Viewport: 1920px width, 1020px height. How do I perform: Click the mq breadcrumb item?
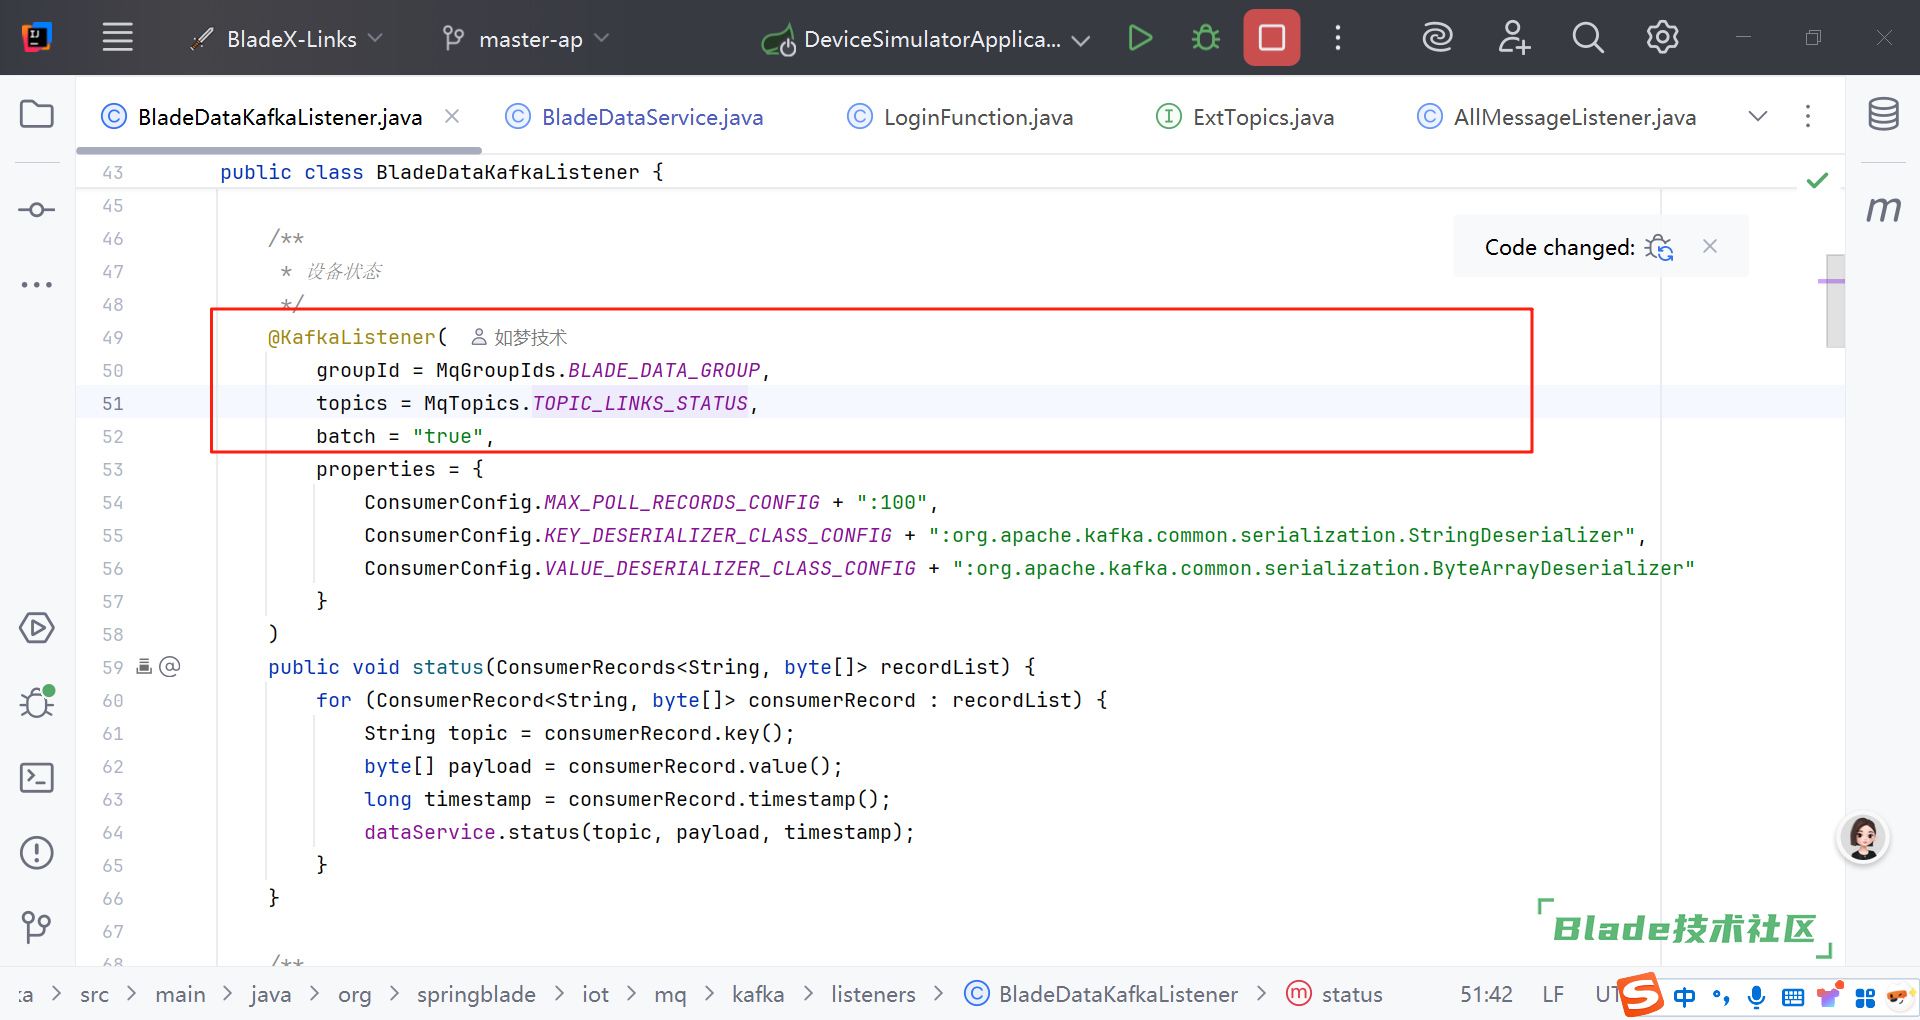(x=670, y=994)
